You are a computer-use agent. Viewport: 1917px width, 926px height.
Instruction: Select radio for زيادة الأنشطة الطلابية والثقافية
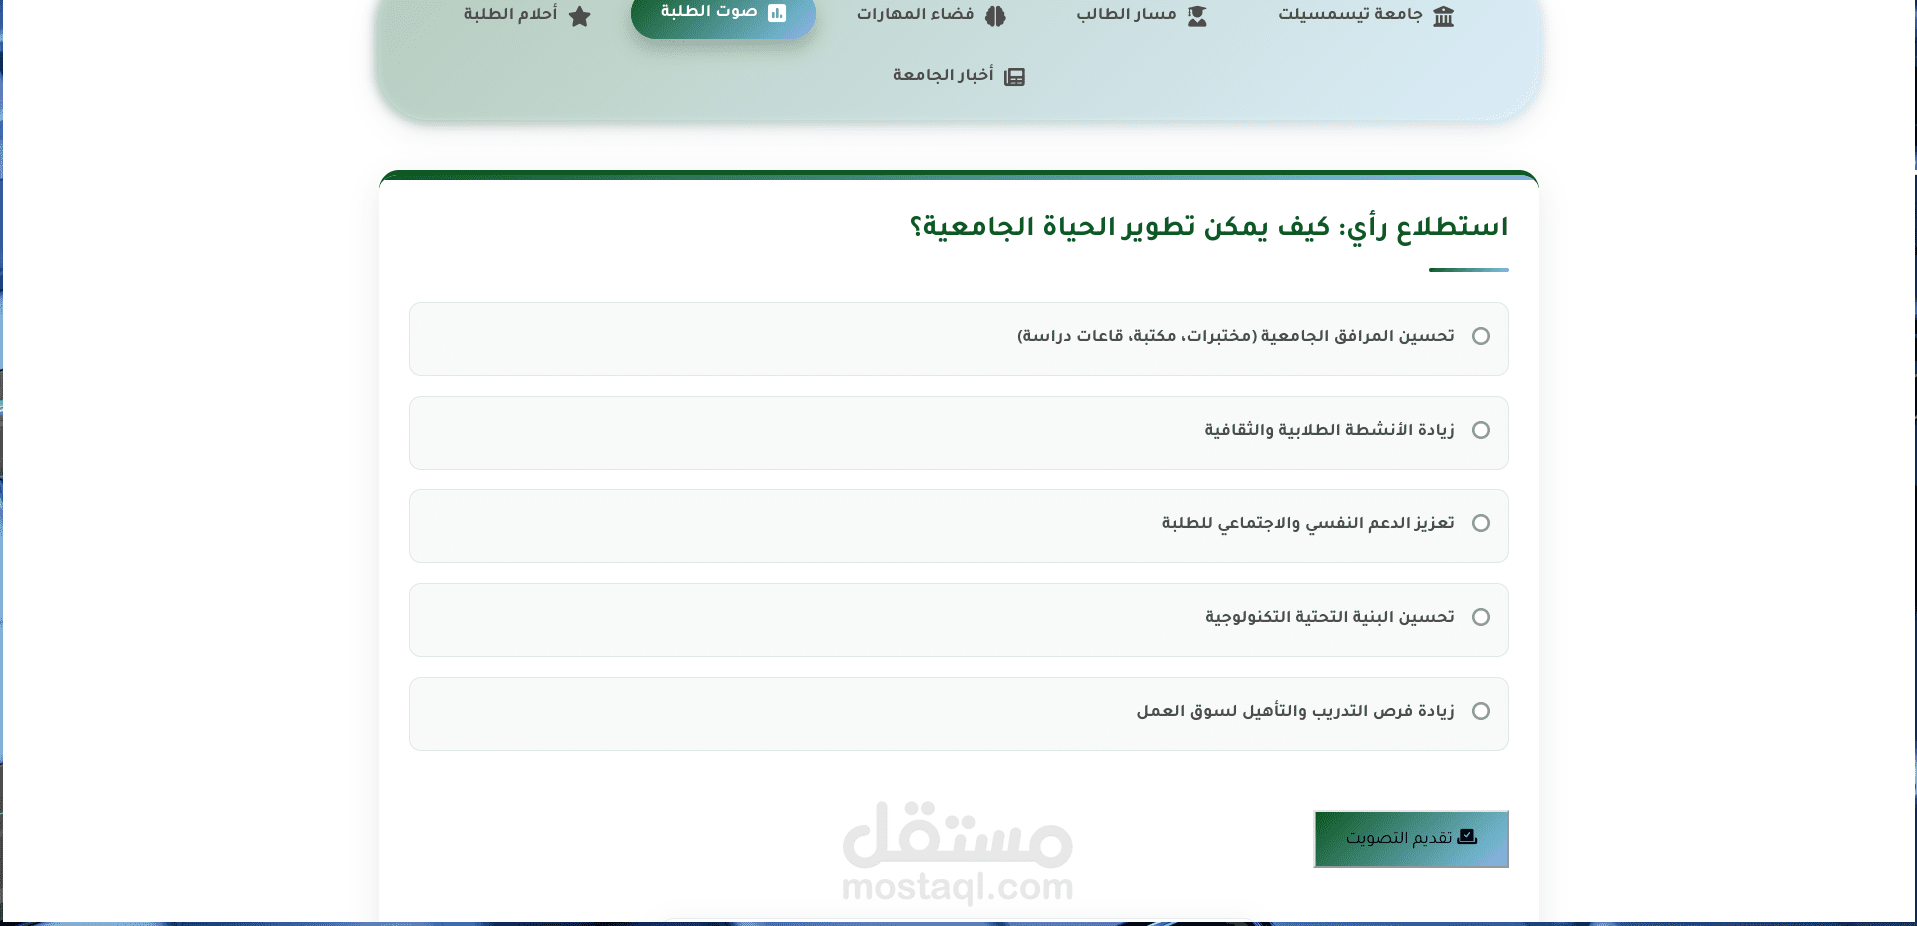[x=1481, y=430]
